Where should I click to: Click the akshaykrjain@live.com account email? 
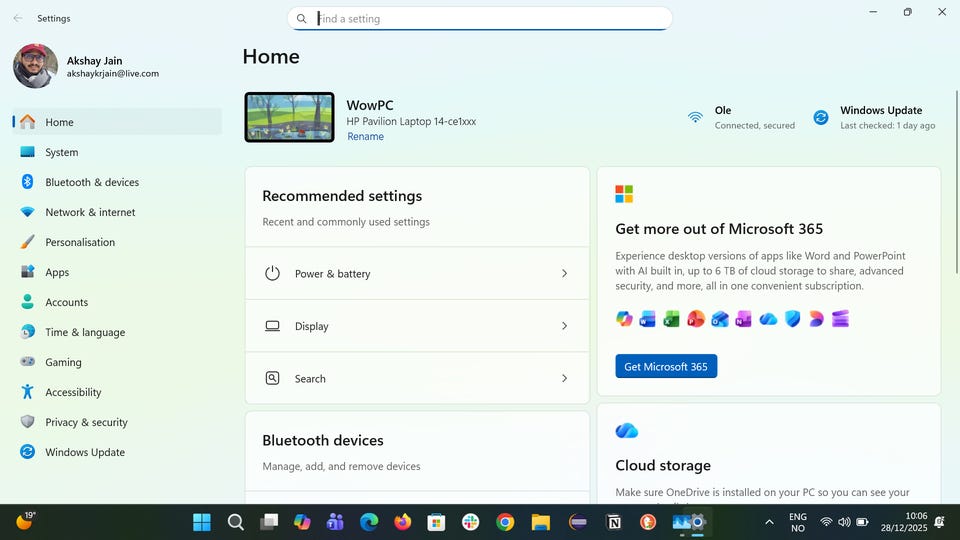[x=113, y=73]
